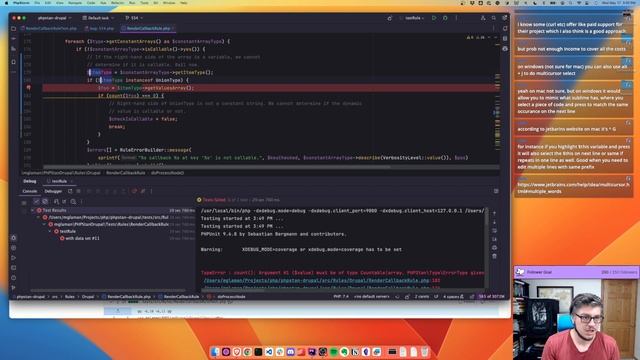Open the PhpStorm settings gear in title bar

coord(504,18)
